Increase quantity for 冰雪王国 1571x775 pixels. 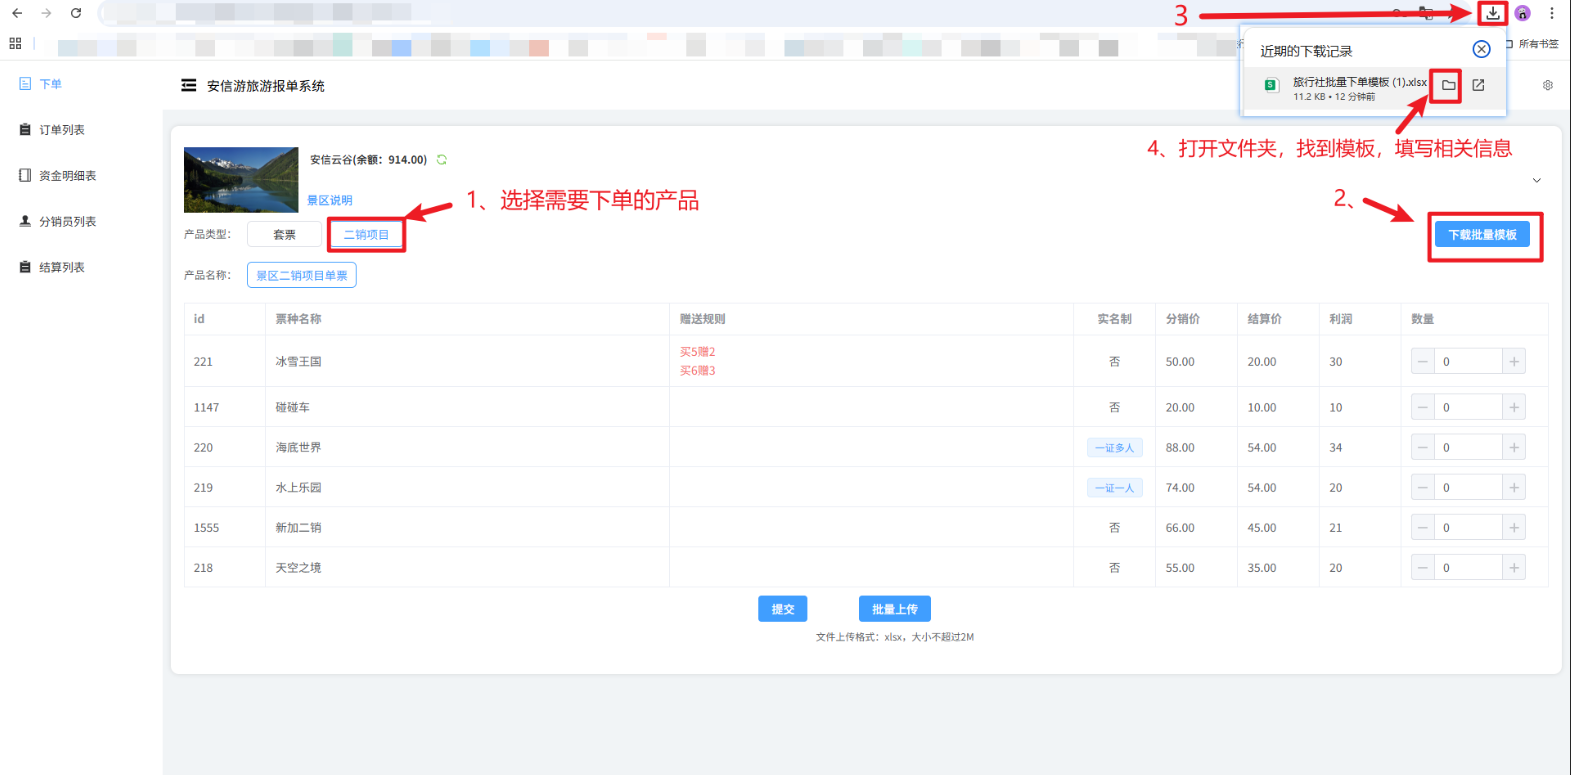point(1514,362)
